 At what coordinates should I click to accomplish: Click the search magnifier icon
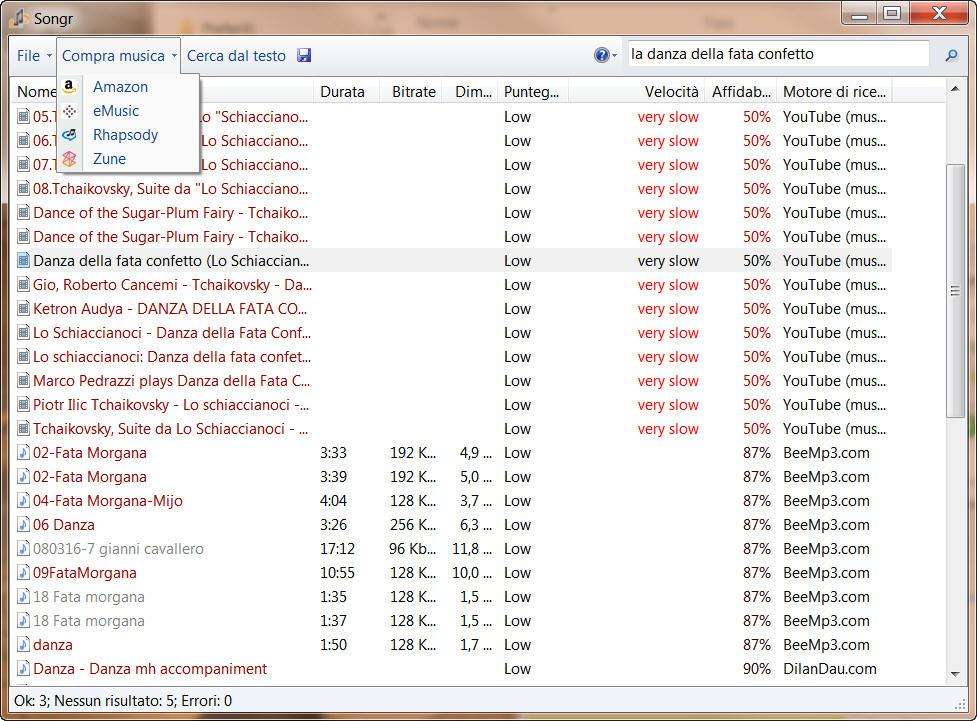[951, 55]
